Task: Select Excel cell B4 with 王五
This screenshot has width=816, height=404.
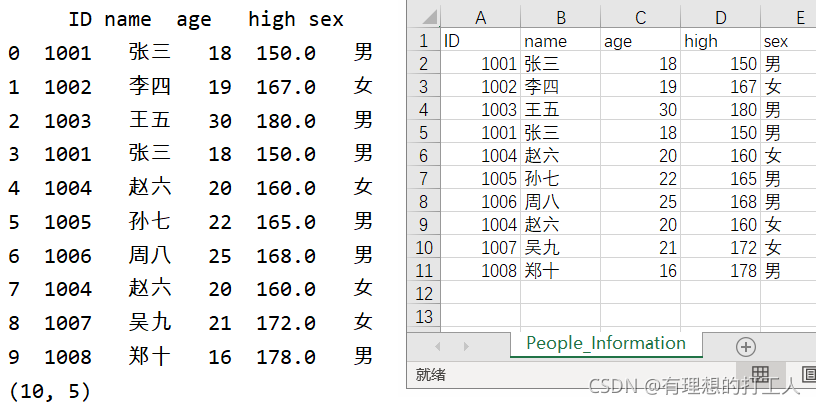Action: (x=560, y=109)
